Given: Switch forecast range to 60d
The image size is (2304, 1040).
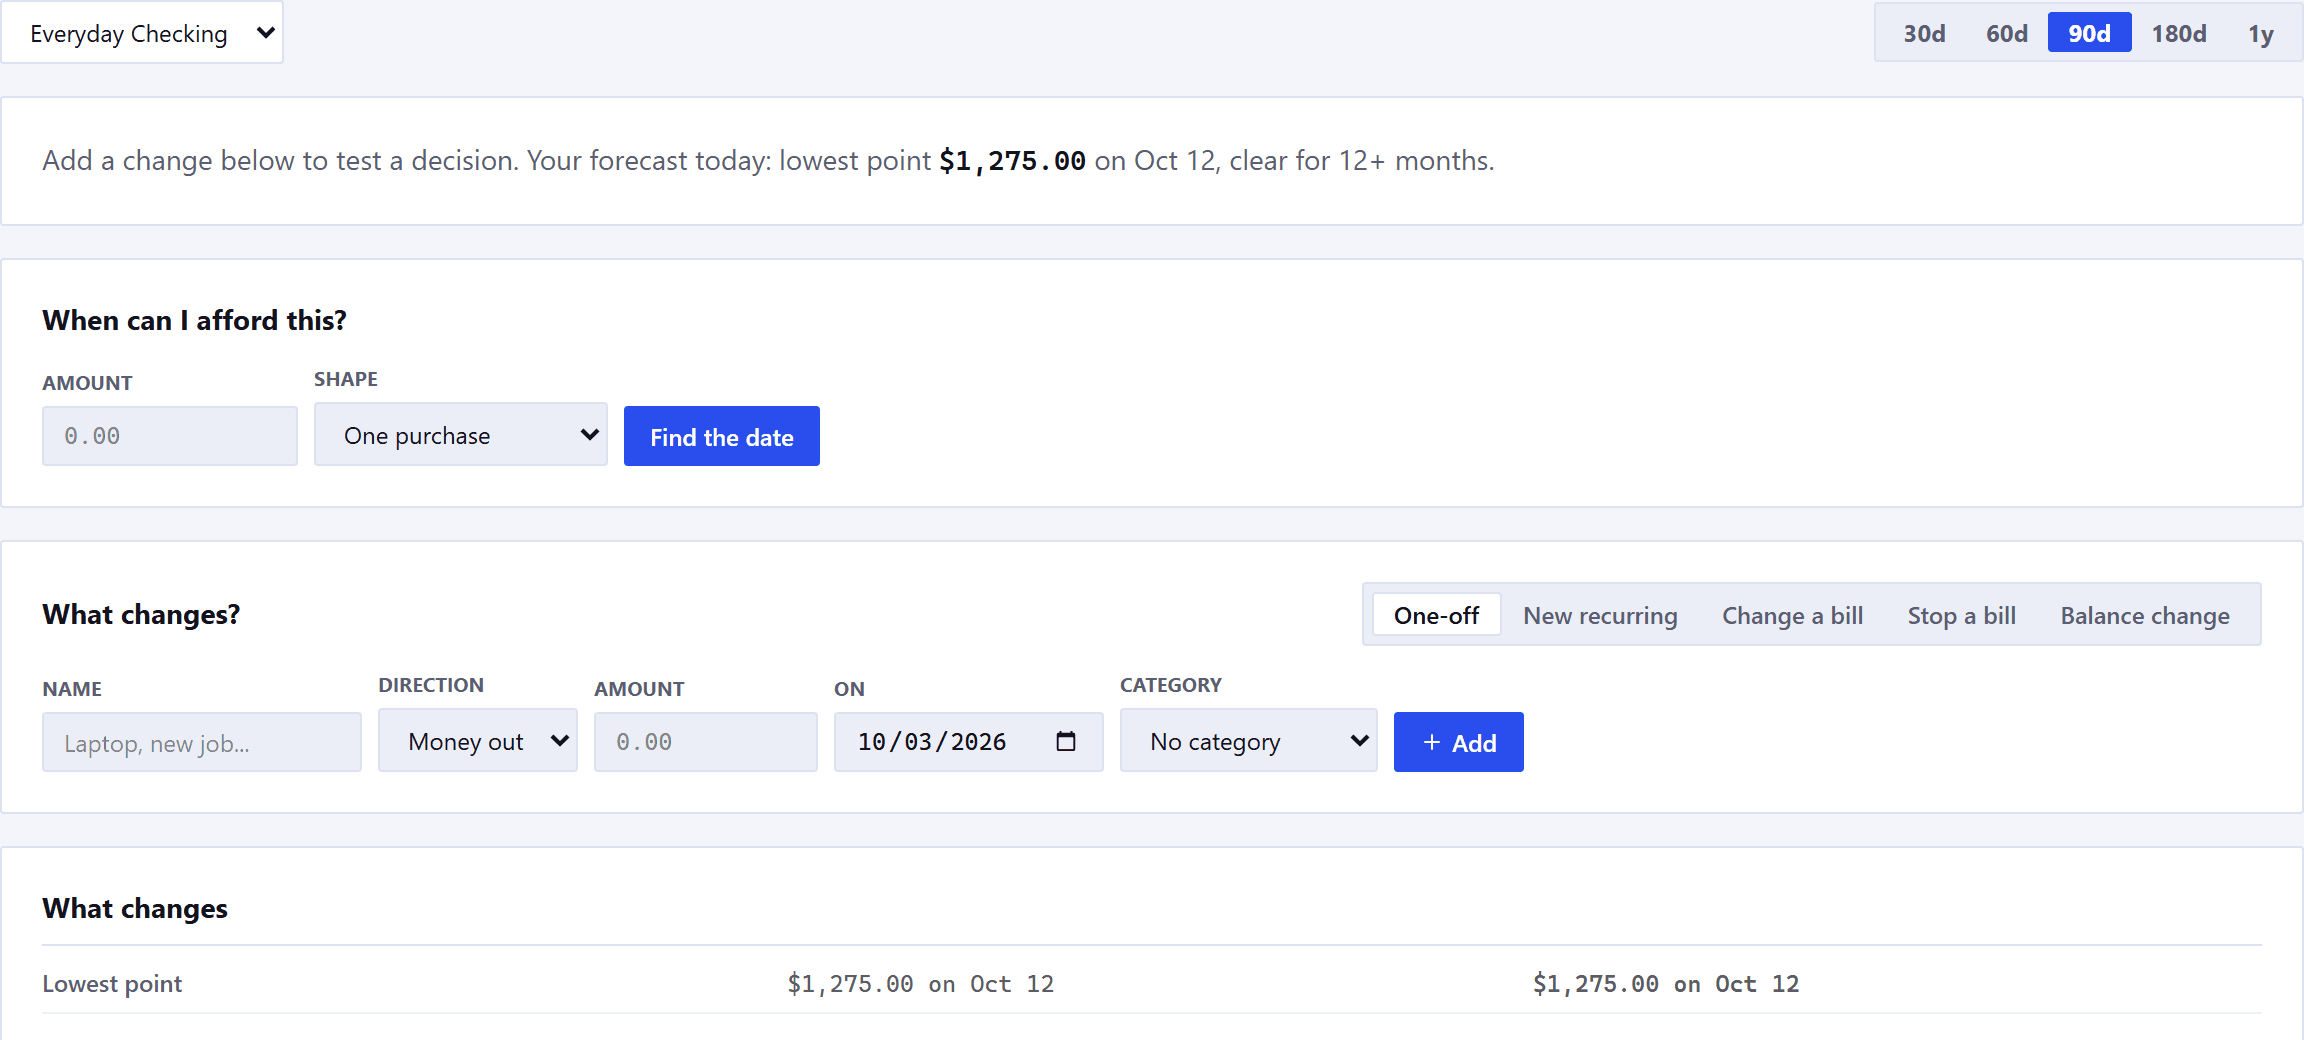Looking at the screenshot, I should coord(2006,33).
